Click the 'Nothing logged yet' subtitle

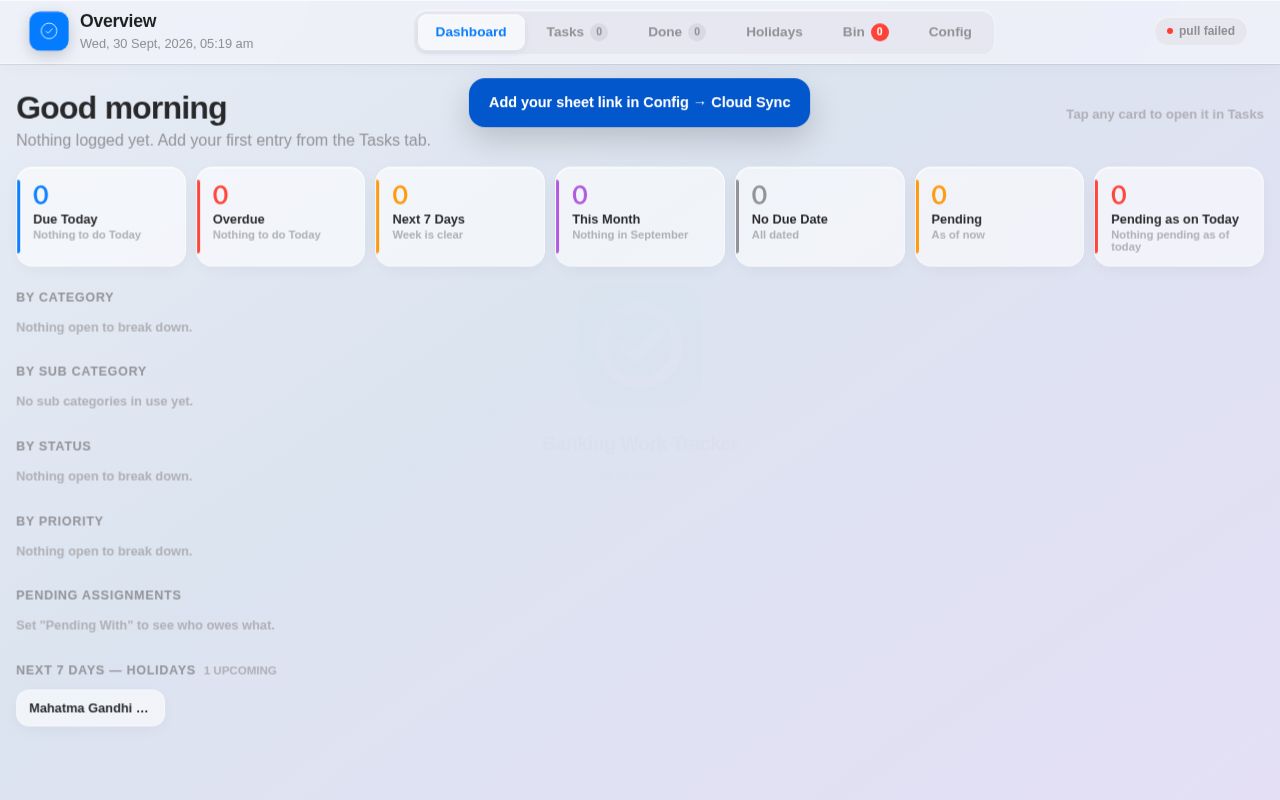pyautogui.click(x=223, y=140)
